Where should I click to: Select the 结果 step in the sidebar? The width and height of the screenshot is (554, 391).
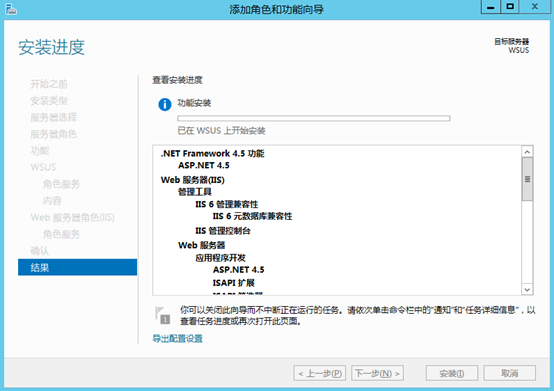[77, 267]
